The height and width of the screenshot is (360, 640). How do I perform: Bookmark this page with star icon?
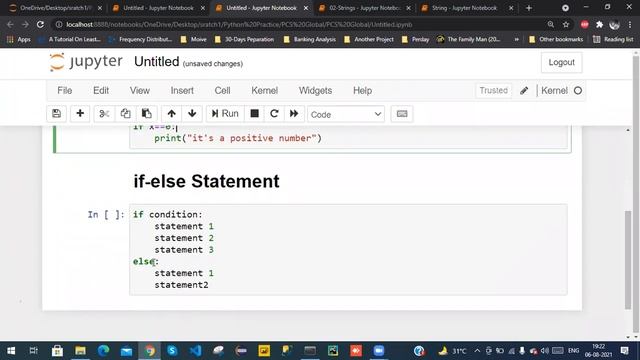point(566,24)
